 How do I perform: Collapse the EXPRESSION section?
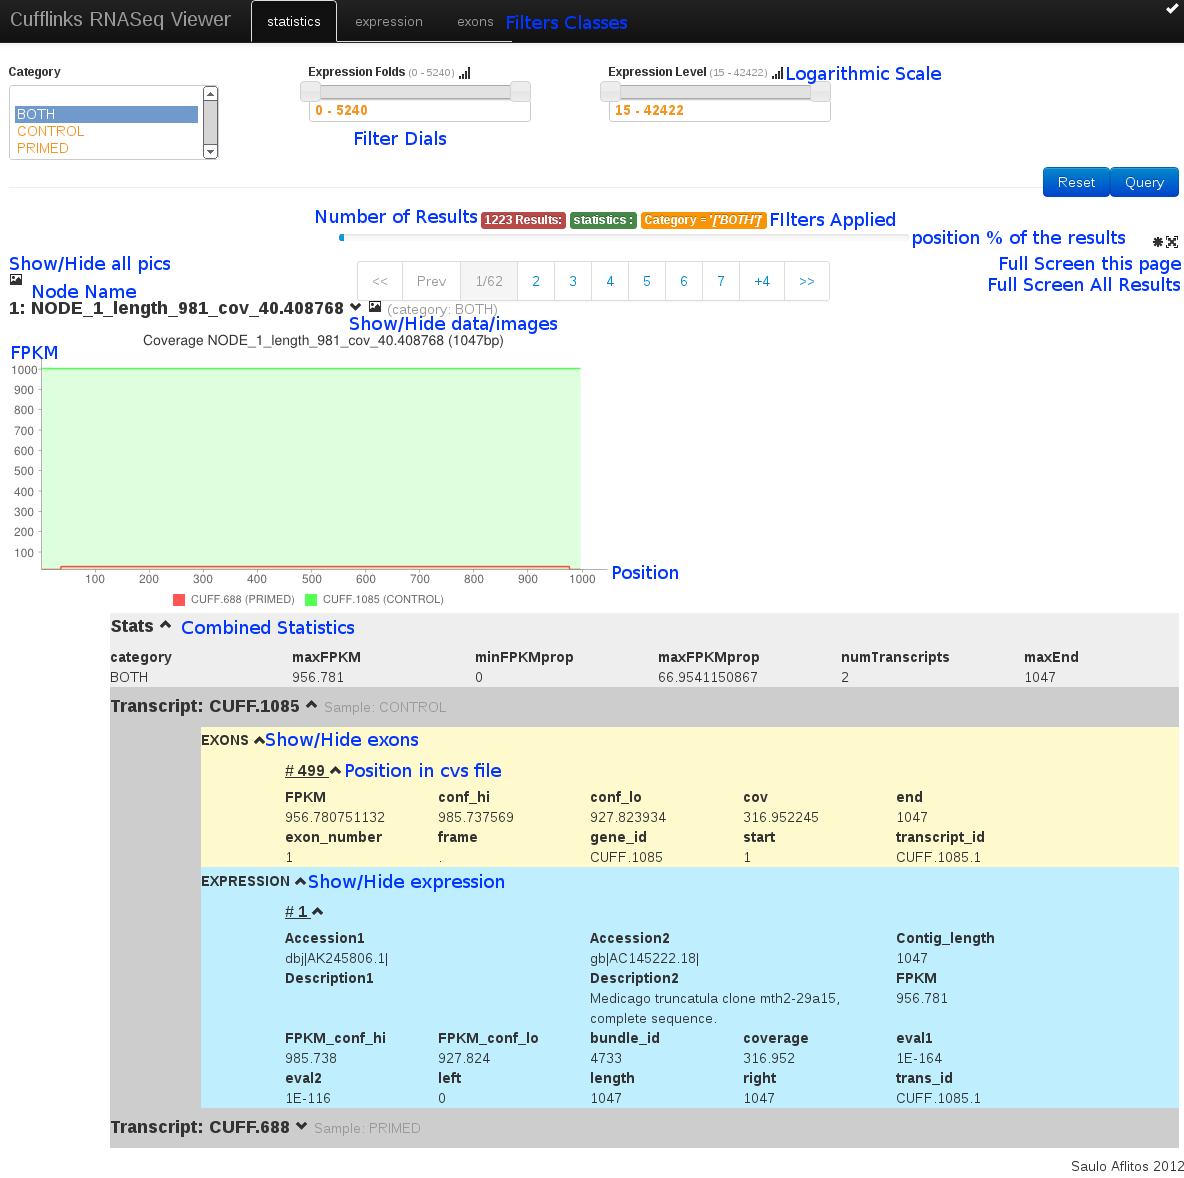tap(300, 881)
